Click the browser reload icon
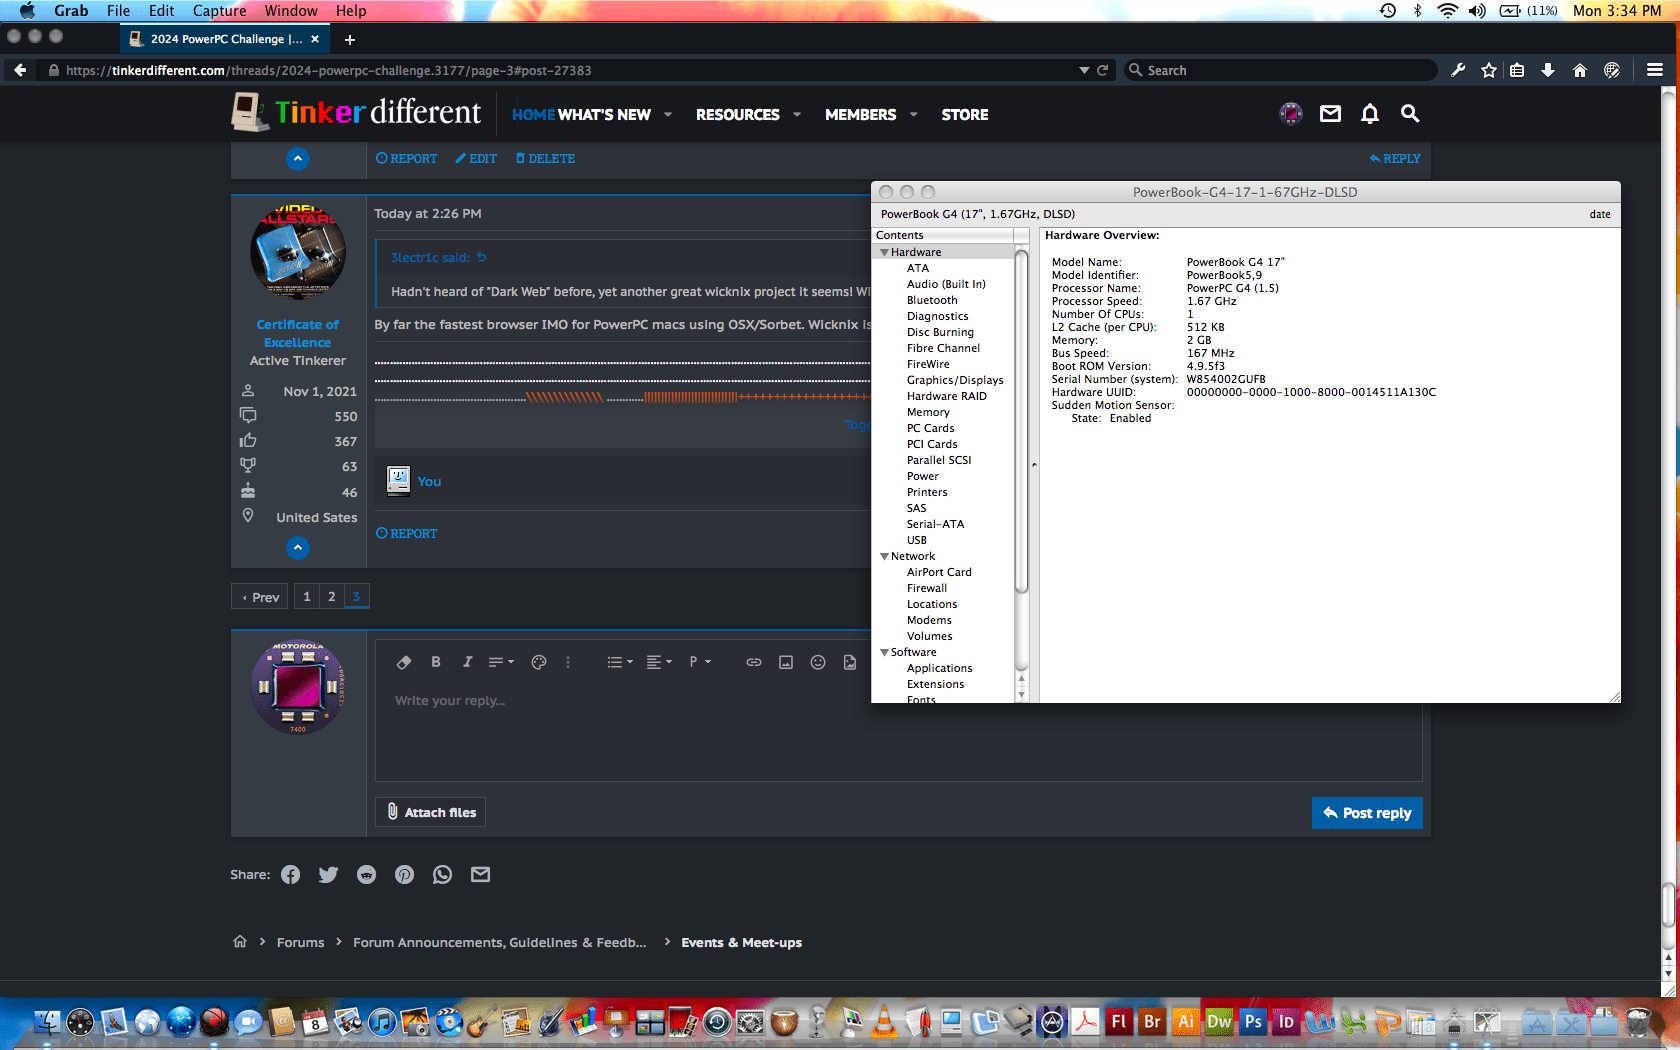1680x1050 pixels. tap(1102, 70)
